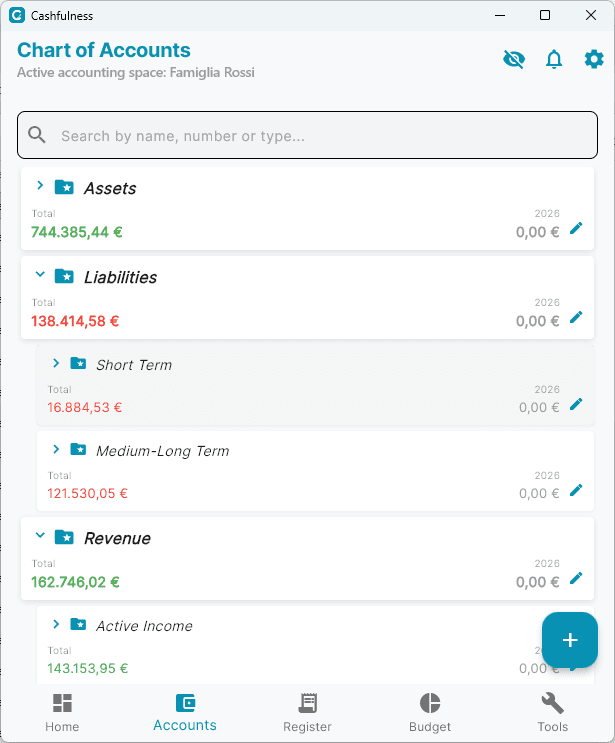This screenshot has height=743, width=615.
Task: Open settings gear icon
Action: pyautogui.click(x=594, y=60)
